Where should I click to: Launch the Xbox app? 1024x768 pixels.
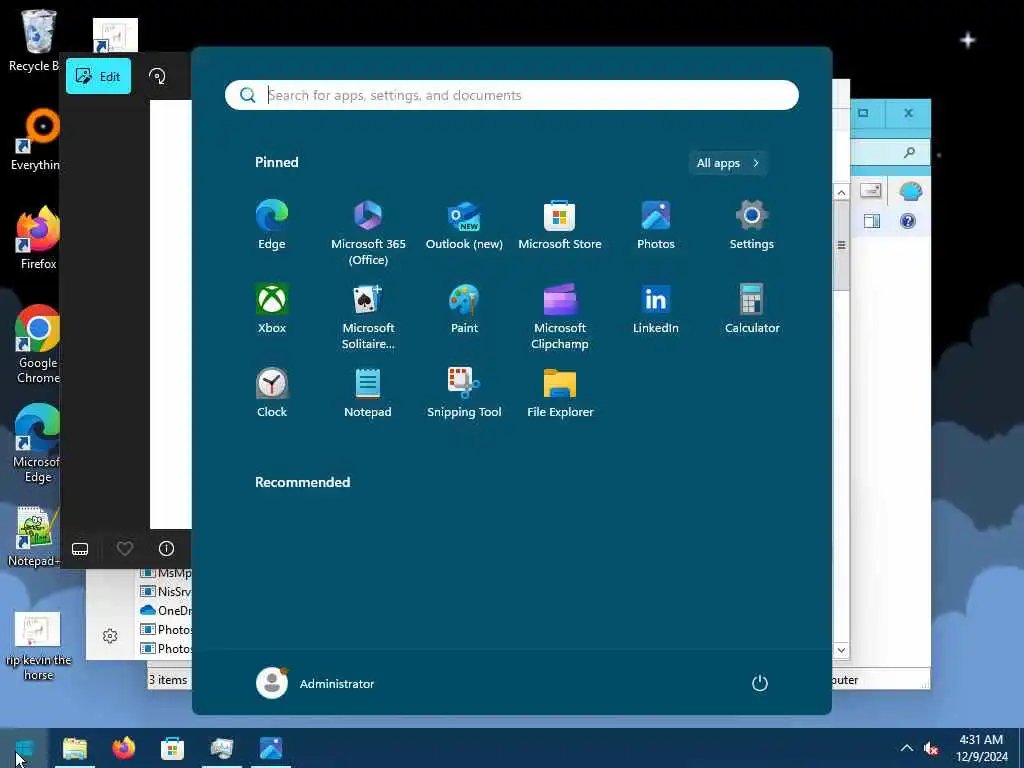click(x=272, y=310)
